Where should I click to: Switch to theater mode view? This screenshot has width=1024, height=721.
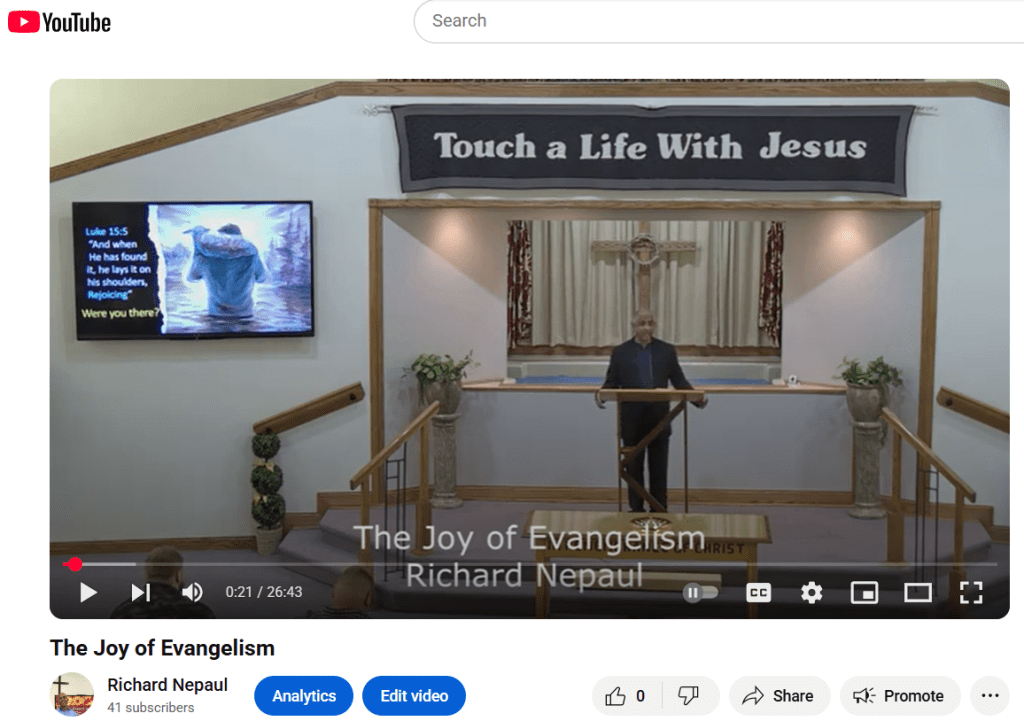(x=918, y=592)
